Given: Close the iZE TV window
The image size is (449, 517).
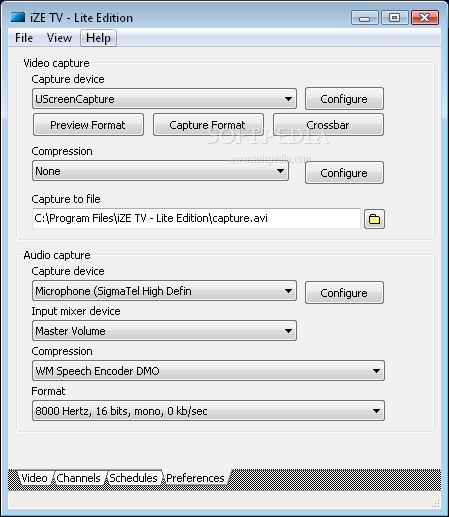Looking at the screenshot, I should pos(425,18).
